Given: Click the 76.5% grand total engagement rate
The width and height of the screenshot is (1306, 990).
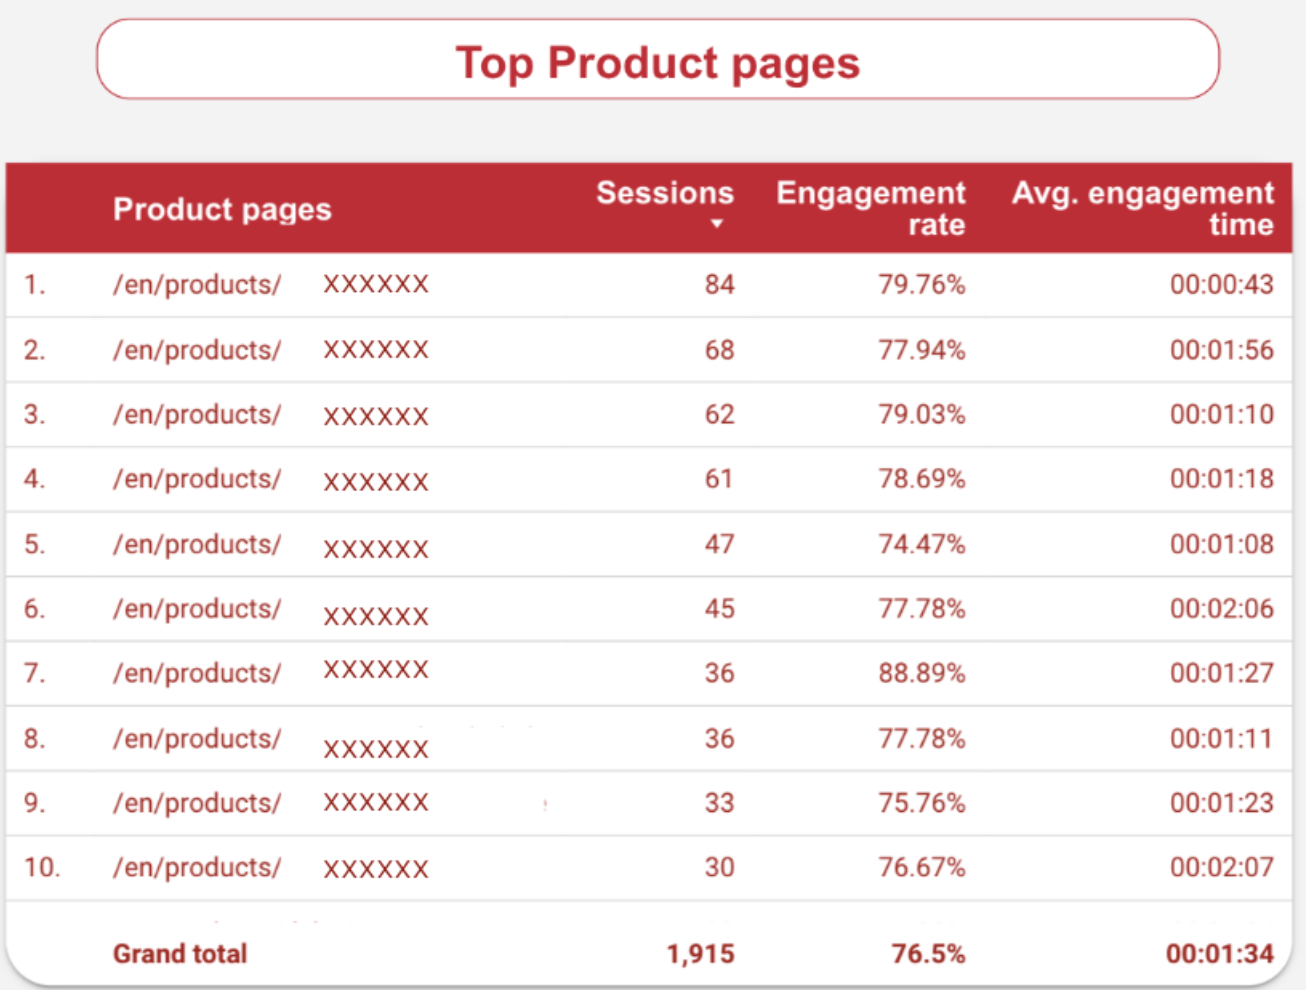Looking at the screenshot, I should pos(928,954).
